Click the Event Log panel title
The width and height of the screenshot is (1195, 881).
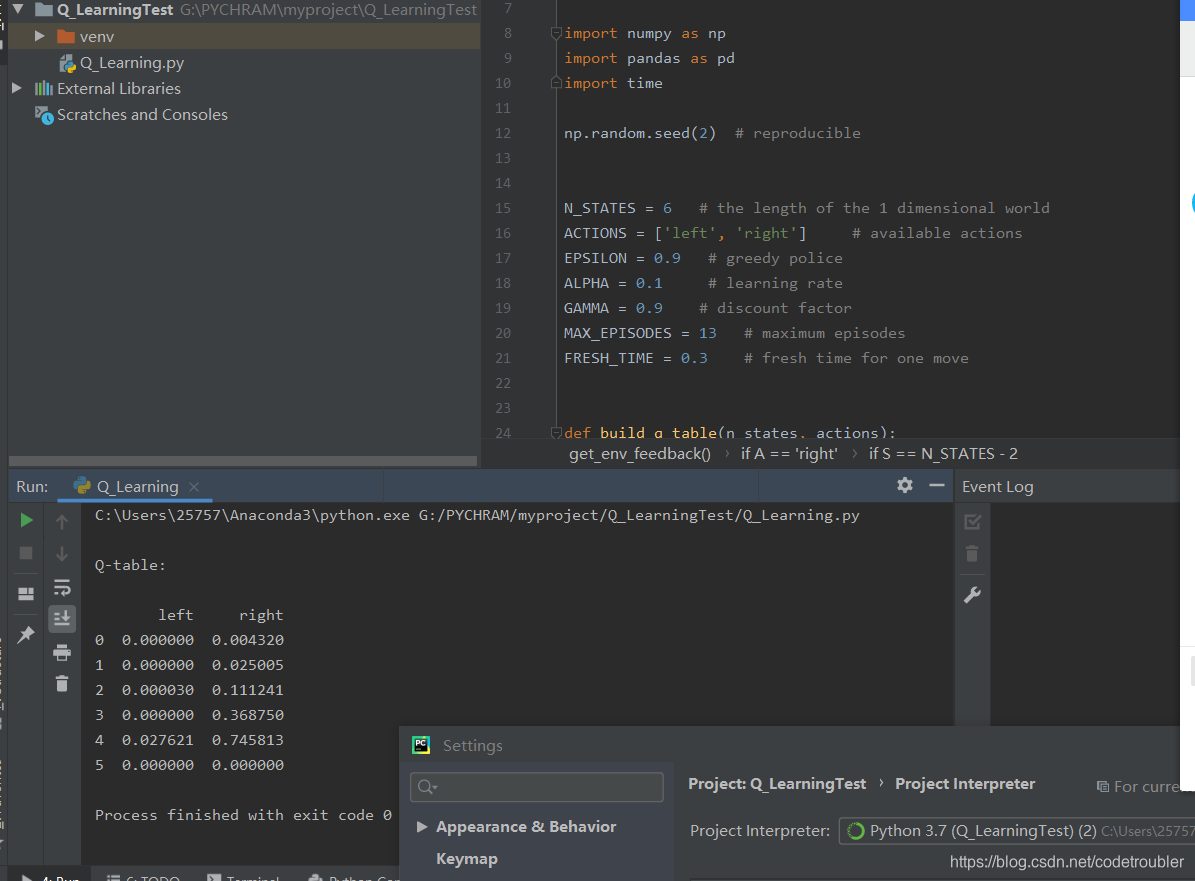(x=997, y=487)
